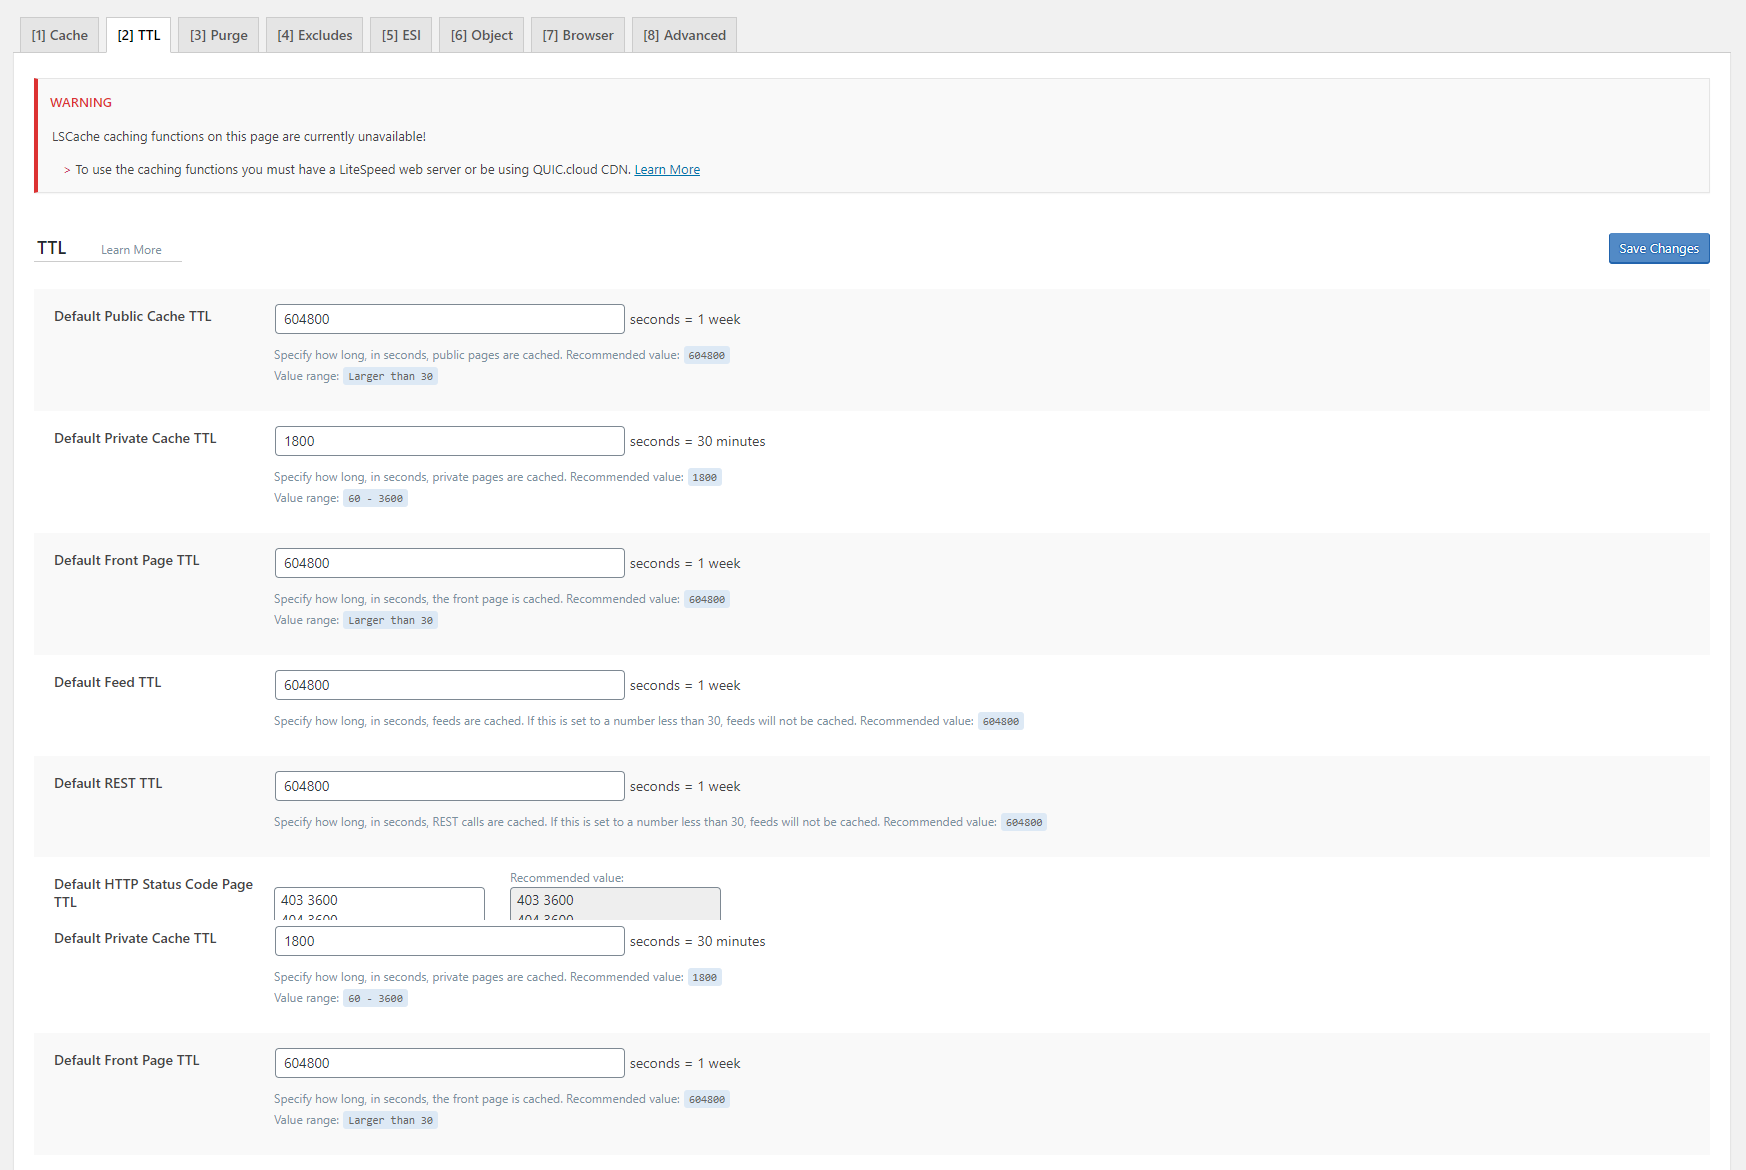Focus the Default Public Cache TTL input

pos(450,319)
